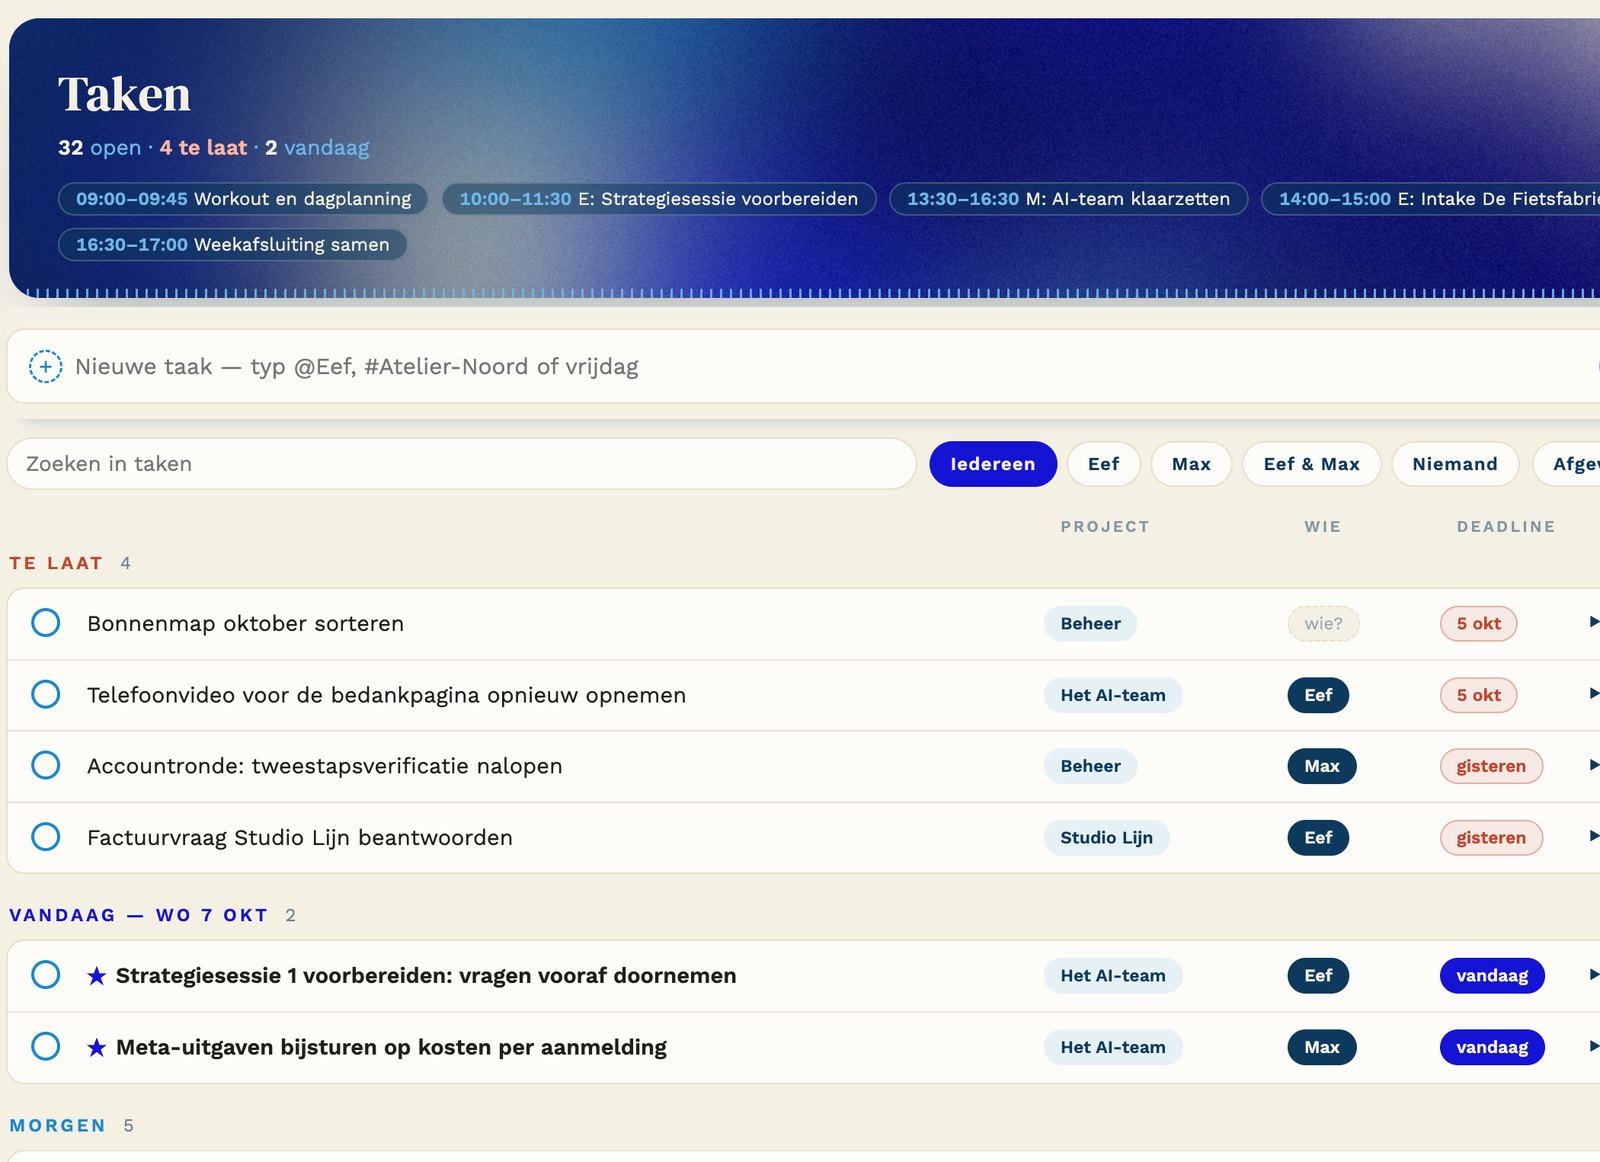Click the MORGEN section heading

click(x=58, y=1126)
